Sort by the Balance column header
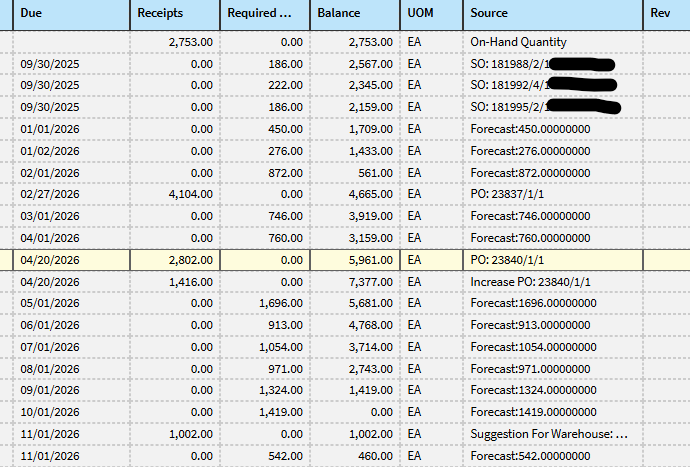 [355, 13]
